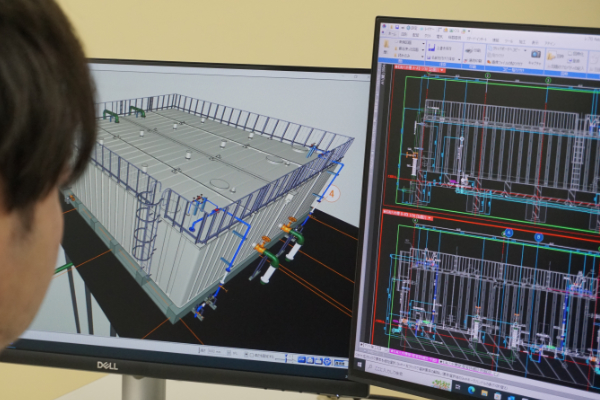
Task: Select the lower drawing pane's red title tab
Action: (x=408, y=215)
